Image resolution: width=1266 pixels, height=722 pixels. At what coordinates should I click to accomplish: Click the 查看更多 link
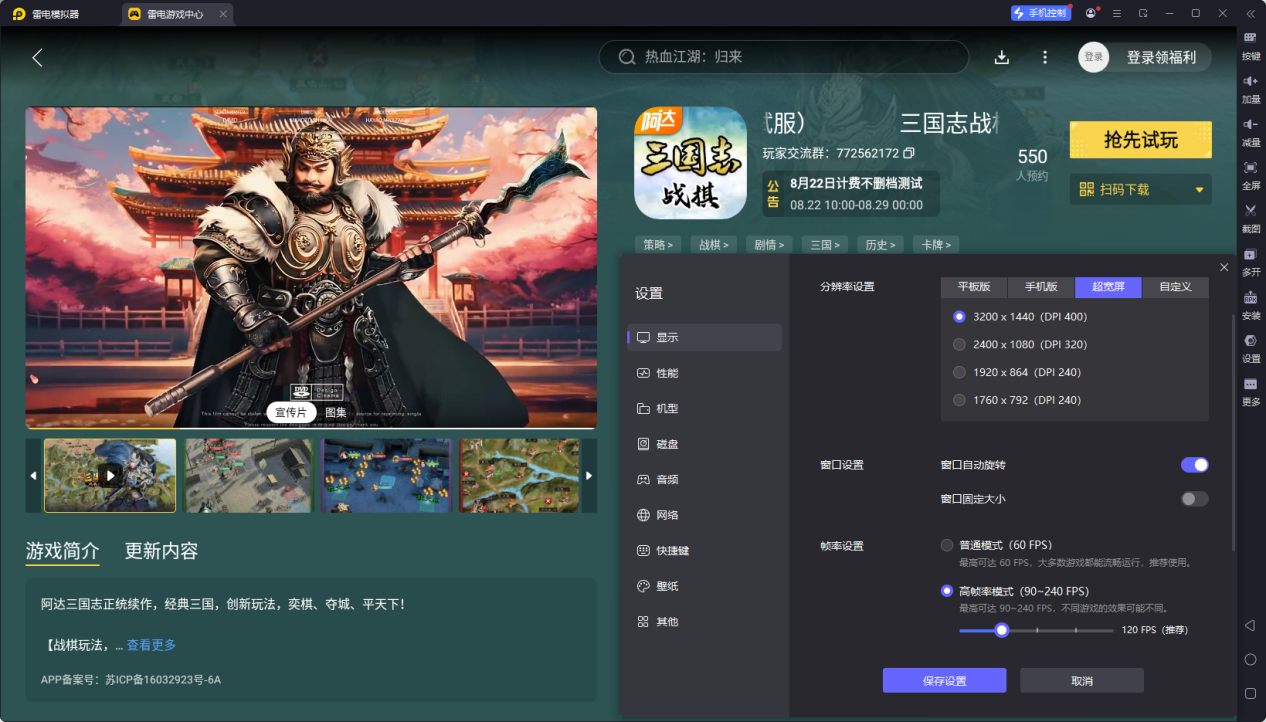151,645
